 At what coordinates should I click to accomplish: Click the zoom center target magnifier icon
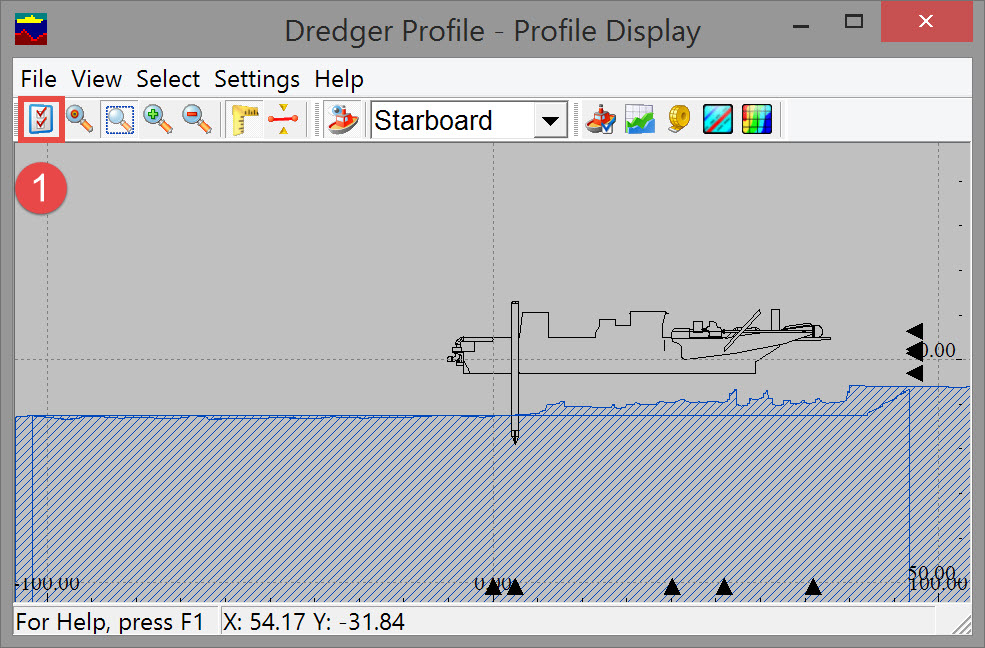(79, 119)
